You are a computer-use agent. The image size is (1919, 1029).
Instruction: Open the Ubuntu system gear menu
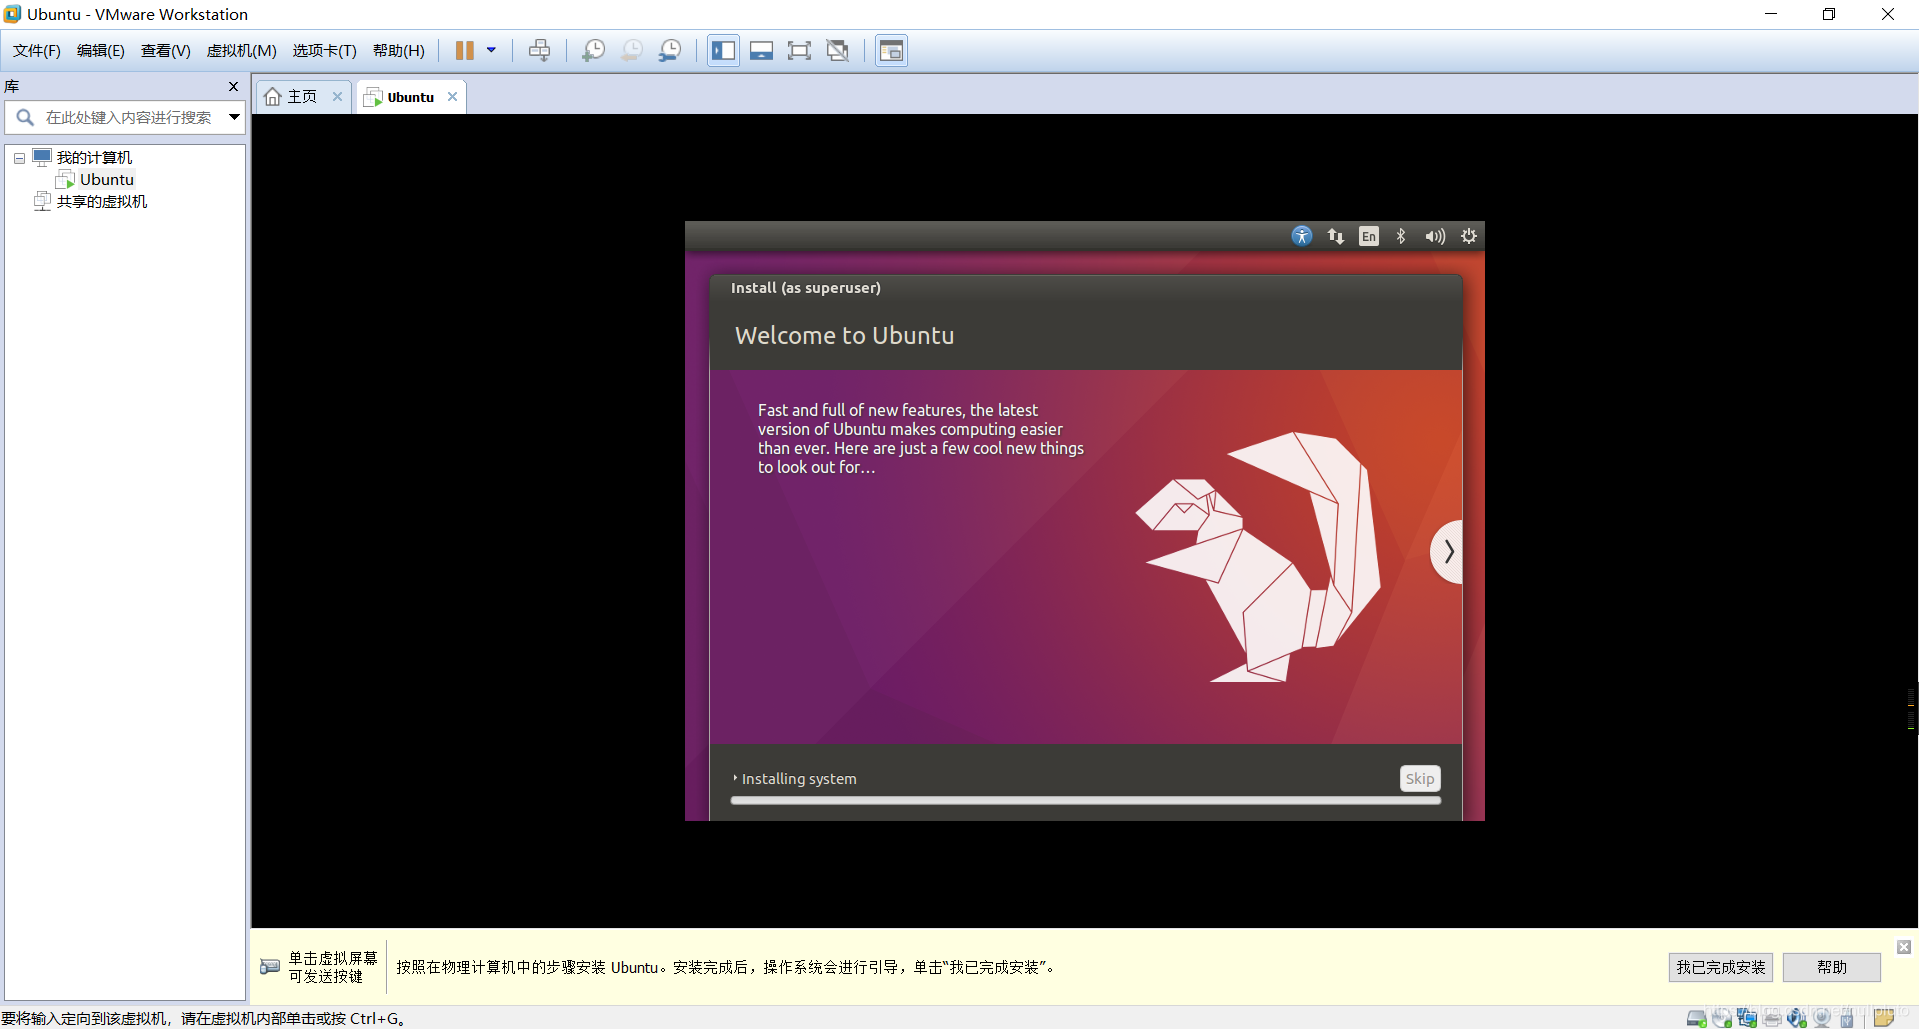click(x=1469, y=236)
